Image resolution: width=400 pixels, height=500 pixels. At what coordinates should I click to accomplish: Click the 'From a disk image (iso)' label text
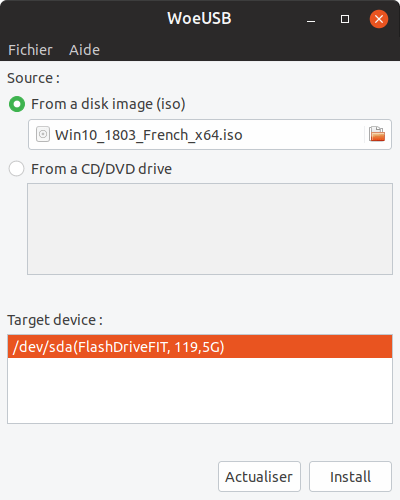pos(108,104)
